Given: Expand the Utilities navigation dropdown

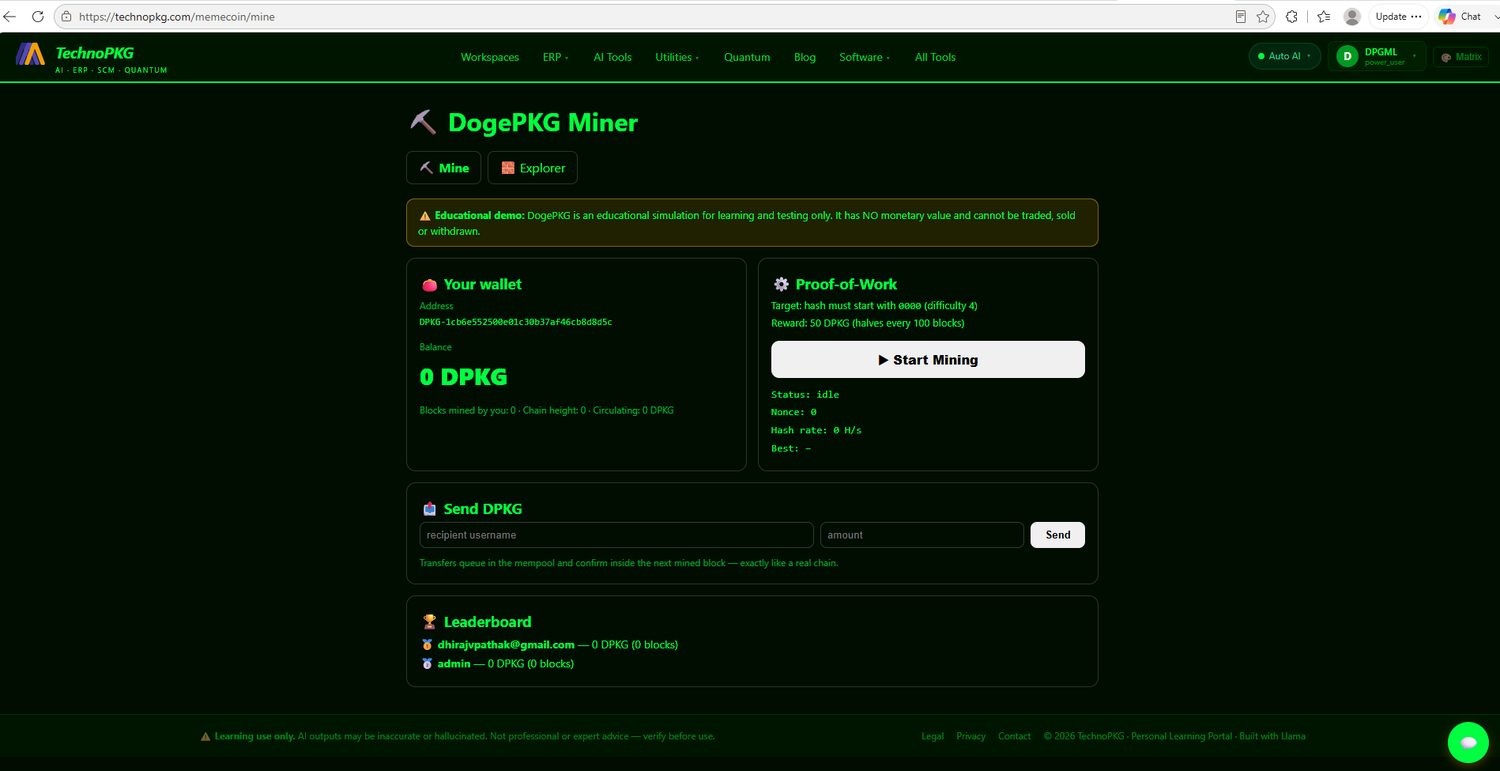Looking at the screenshot, I should (677, 57).
